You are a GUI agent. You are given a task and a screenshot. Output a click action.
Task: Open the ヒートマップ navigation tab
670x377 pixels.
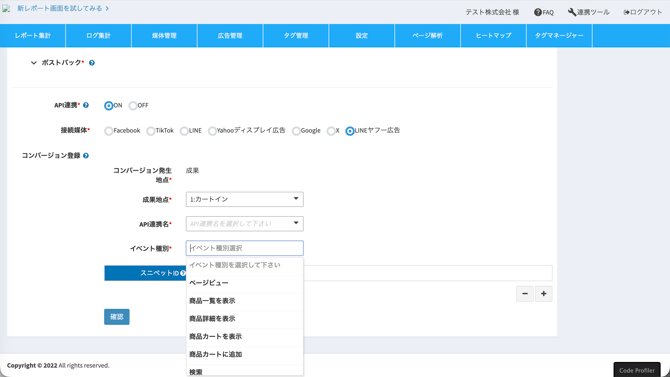tap(493, 35)
